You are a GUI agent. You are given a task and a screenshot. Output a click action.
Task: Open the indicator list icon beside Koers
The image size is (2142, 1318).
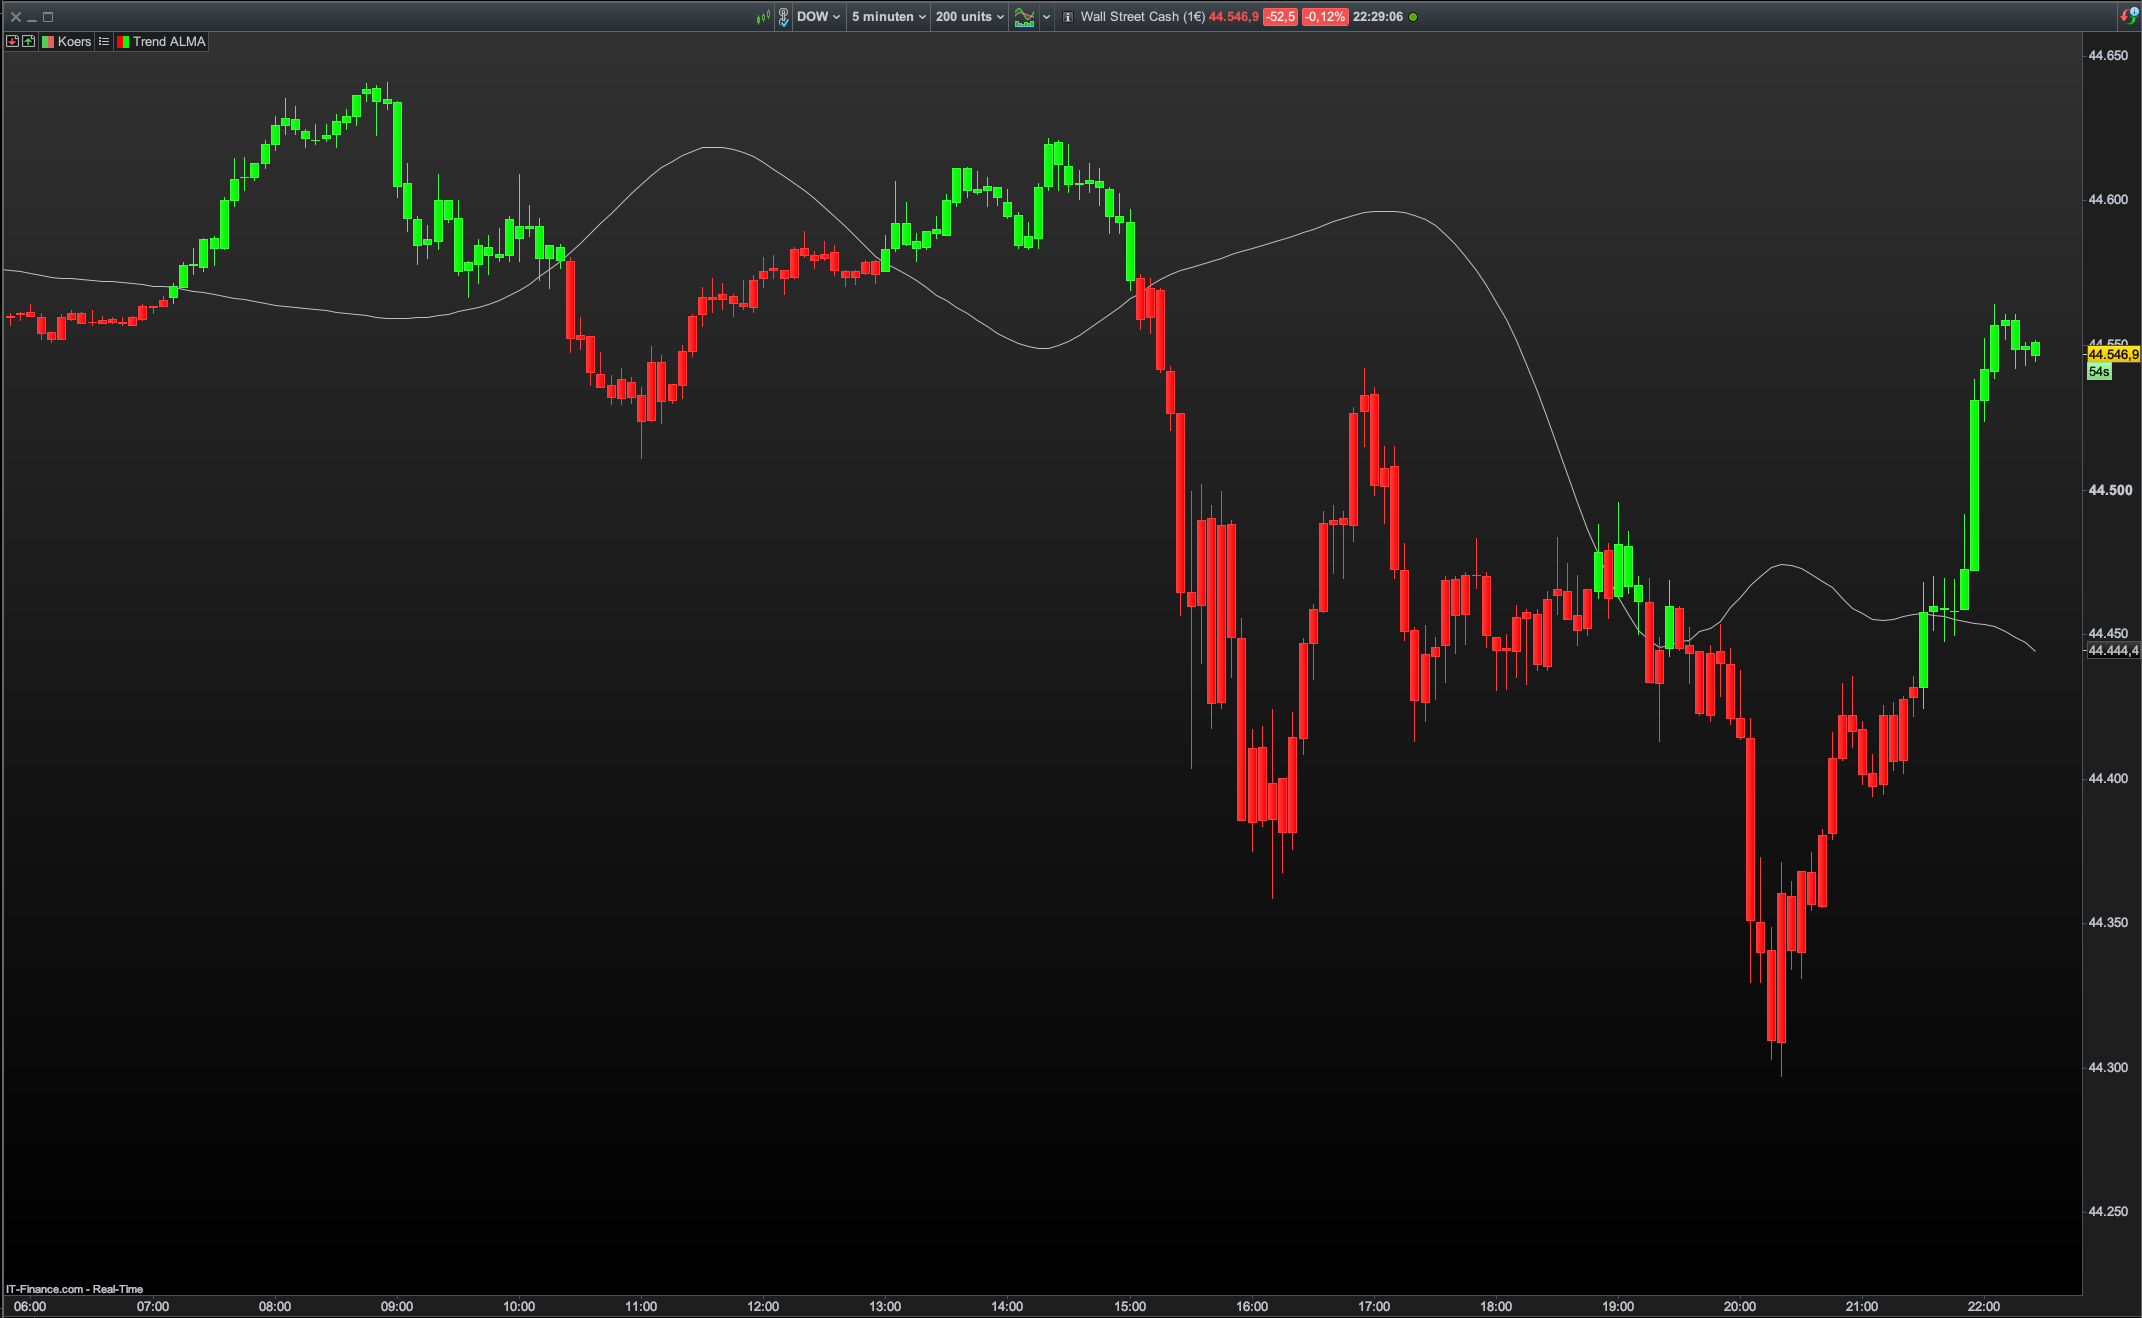(x=103, y=42)
